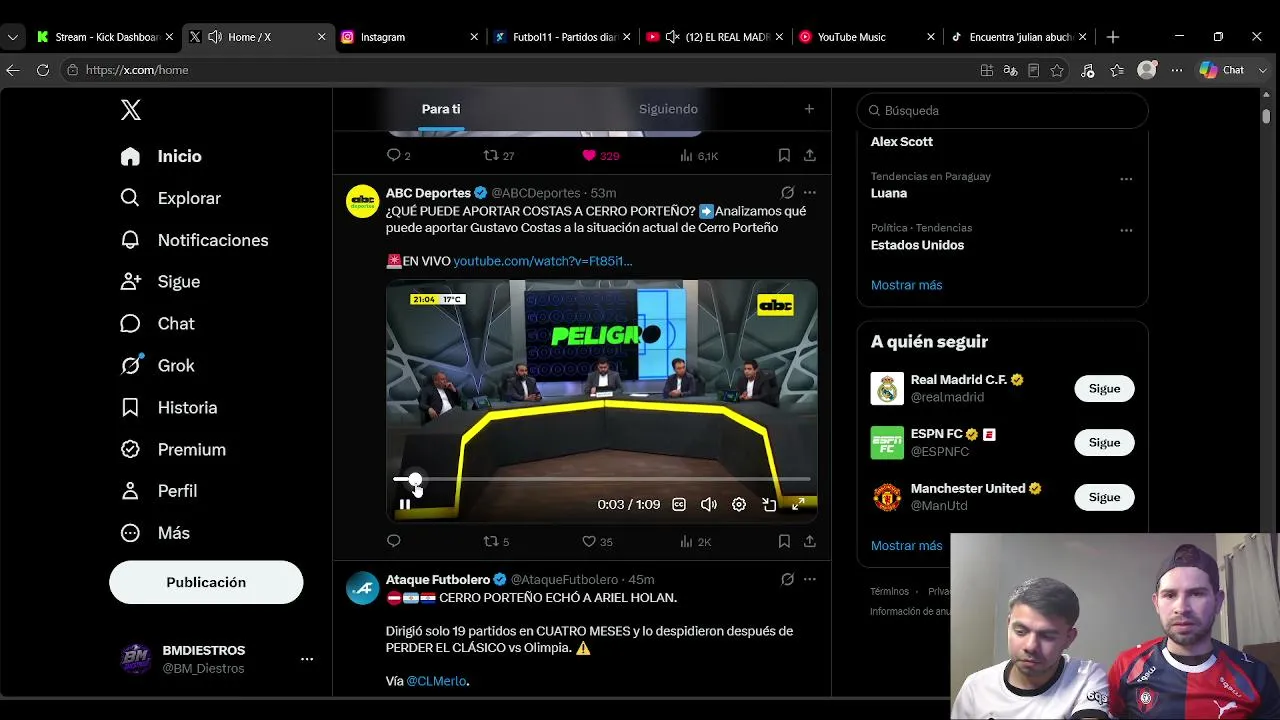The width and height of the screenshot is (1280, 720).
Task: Unmute the EL REAL MADRID browser tab
Action: (x=673, y=37)
